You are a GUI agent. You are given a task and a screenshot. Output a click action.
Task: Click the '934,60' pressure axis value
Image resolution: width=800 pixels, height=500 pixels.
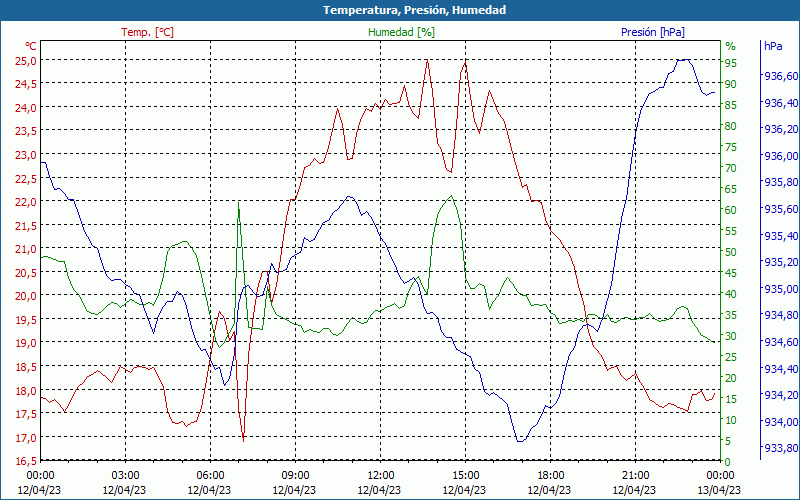pyautogui.click(x=781, y=342)
